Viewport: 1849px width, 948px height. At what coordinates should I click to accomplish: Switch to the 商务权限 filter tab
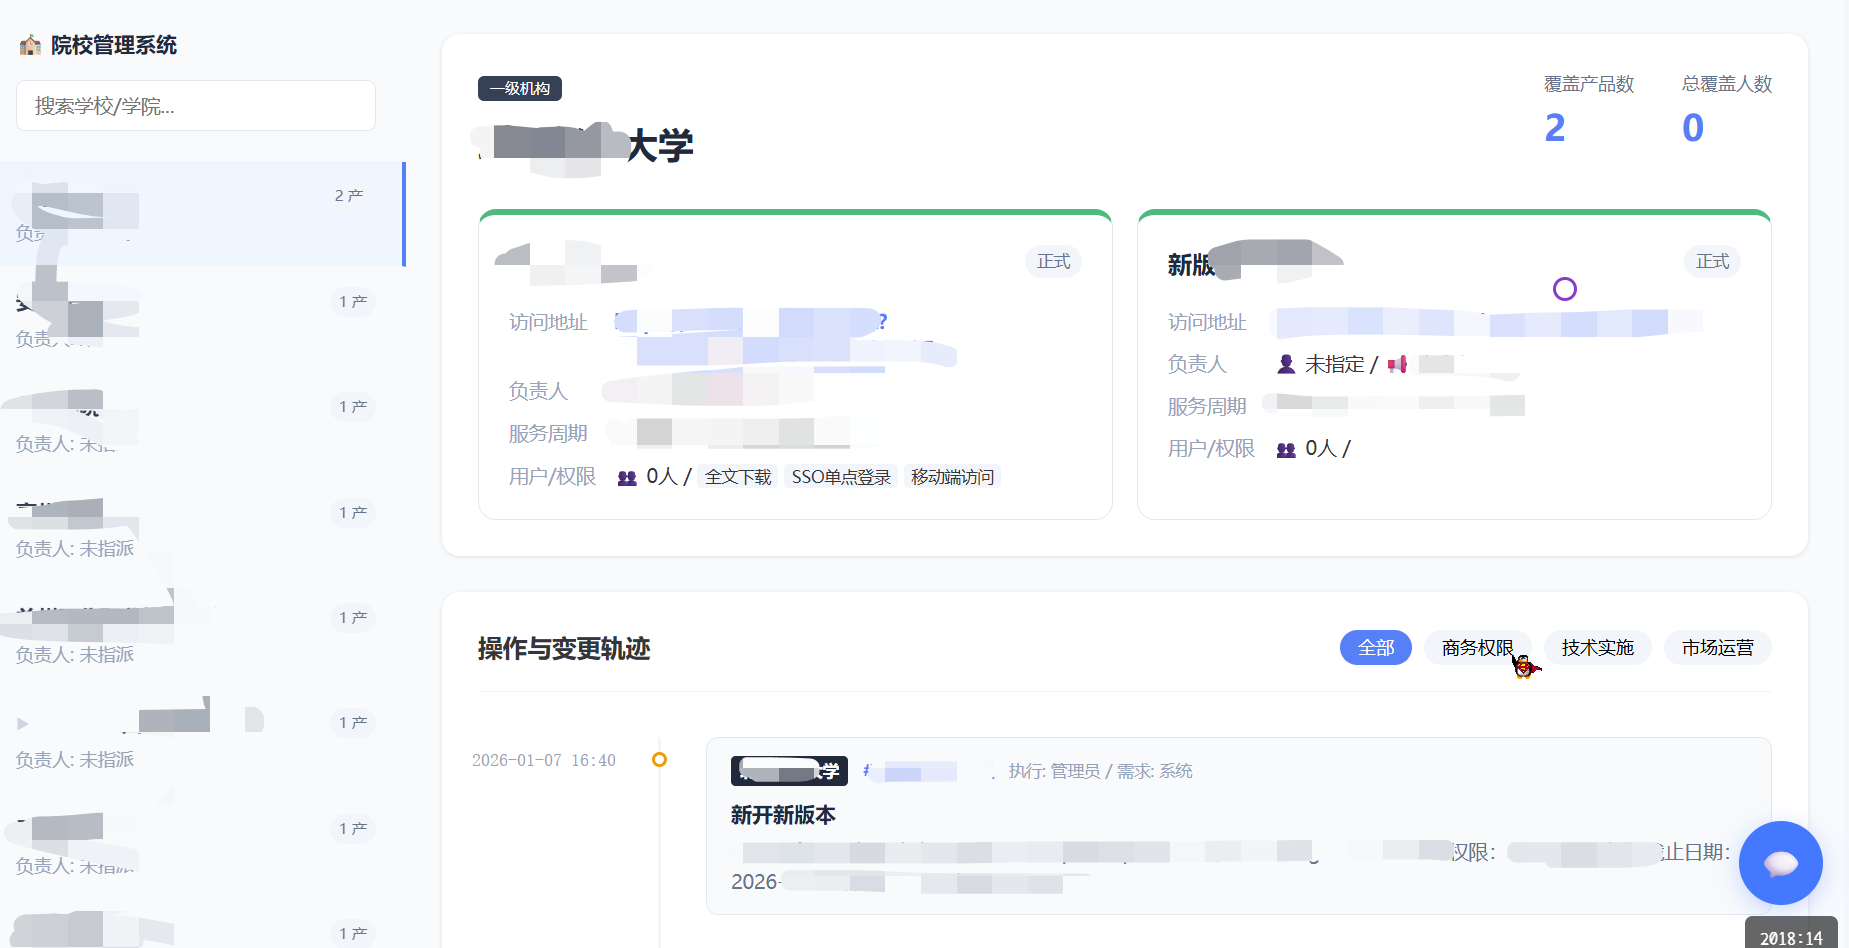point(1477,648)
